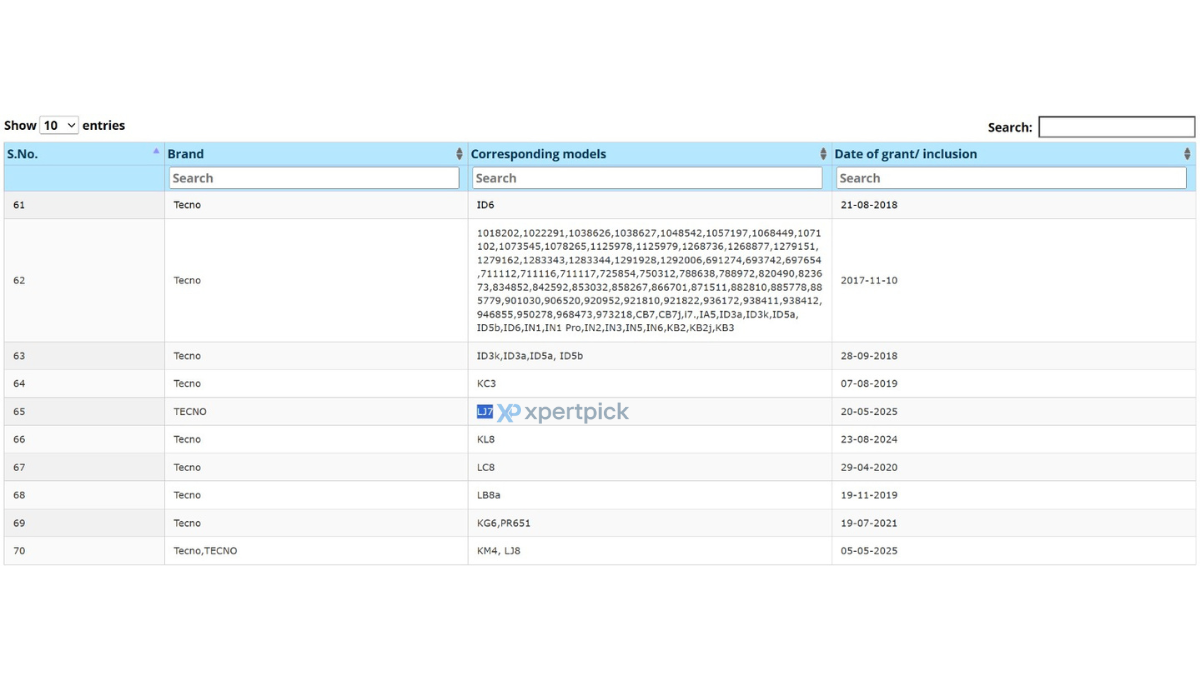Sort by Date of grant/inclusion arrows
The width and height of the screenshot is (1200, 680).
pos(1187,154)
